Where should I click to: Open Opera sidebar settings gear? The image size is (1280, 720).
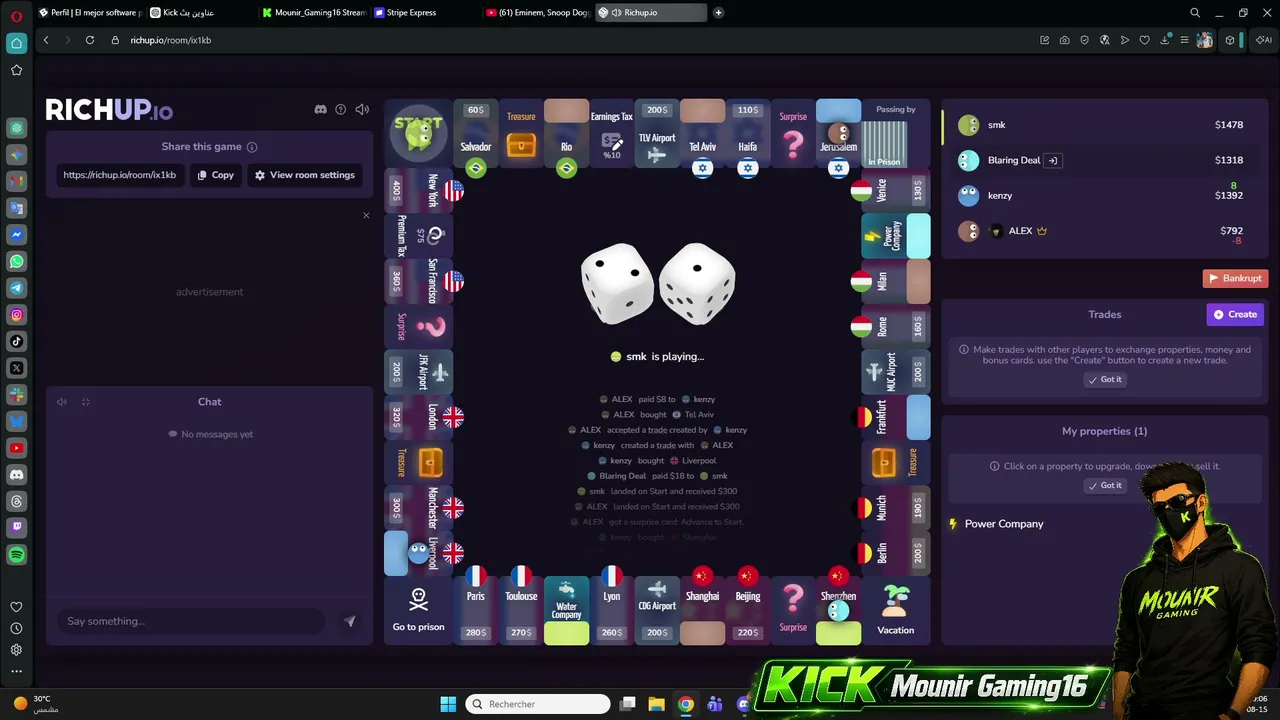point(16,650)
